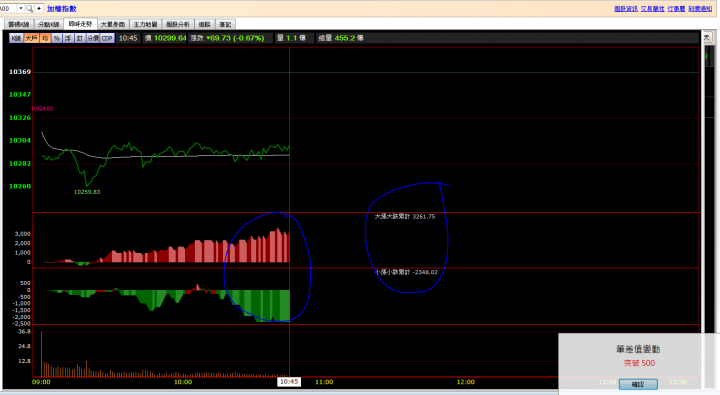Open the 個股分析 tab

coord(178,24)
